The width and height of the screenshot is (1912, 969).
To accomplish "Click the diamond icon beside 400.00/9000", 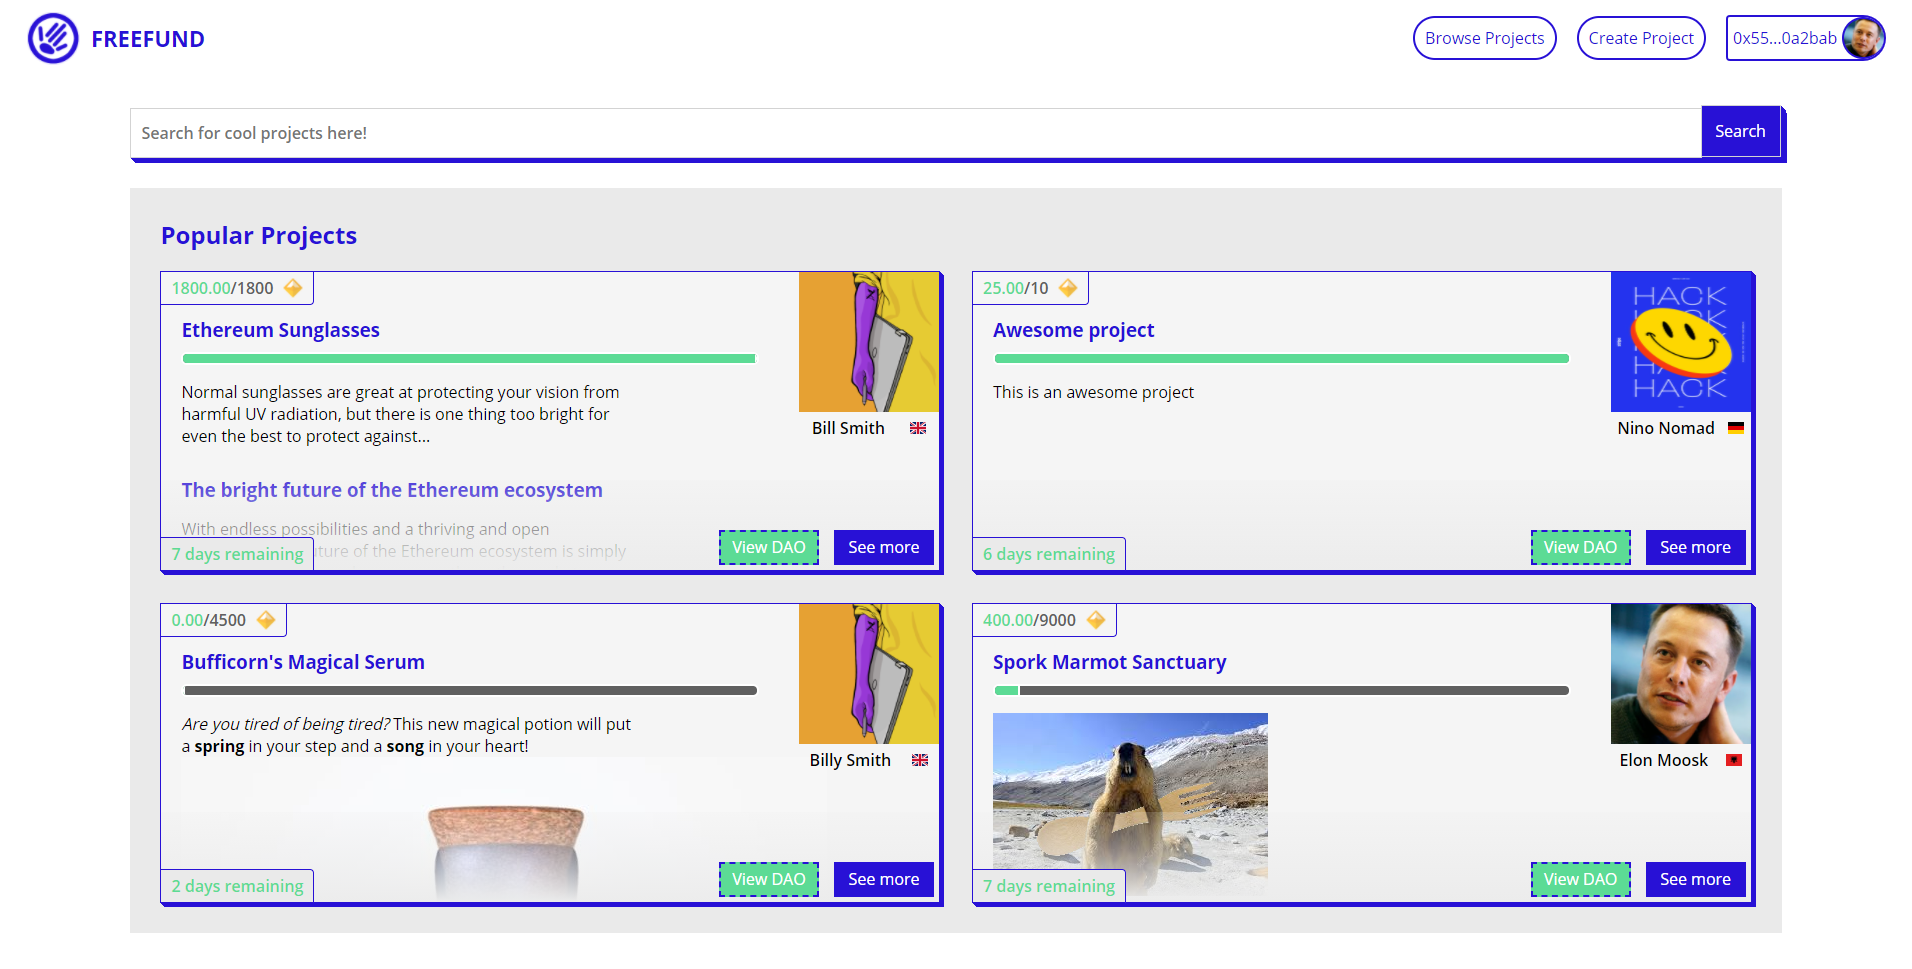I will coord(1096,620).
